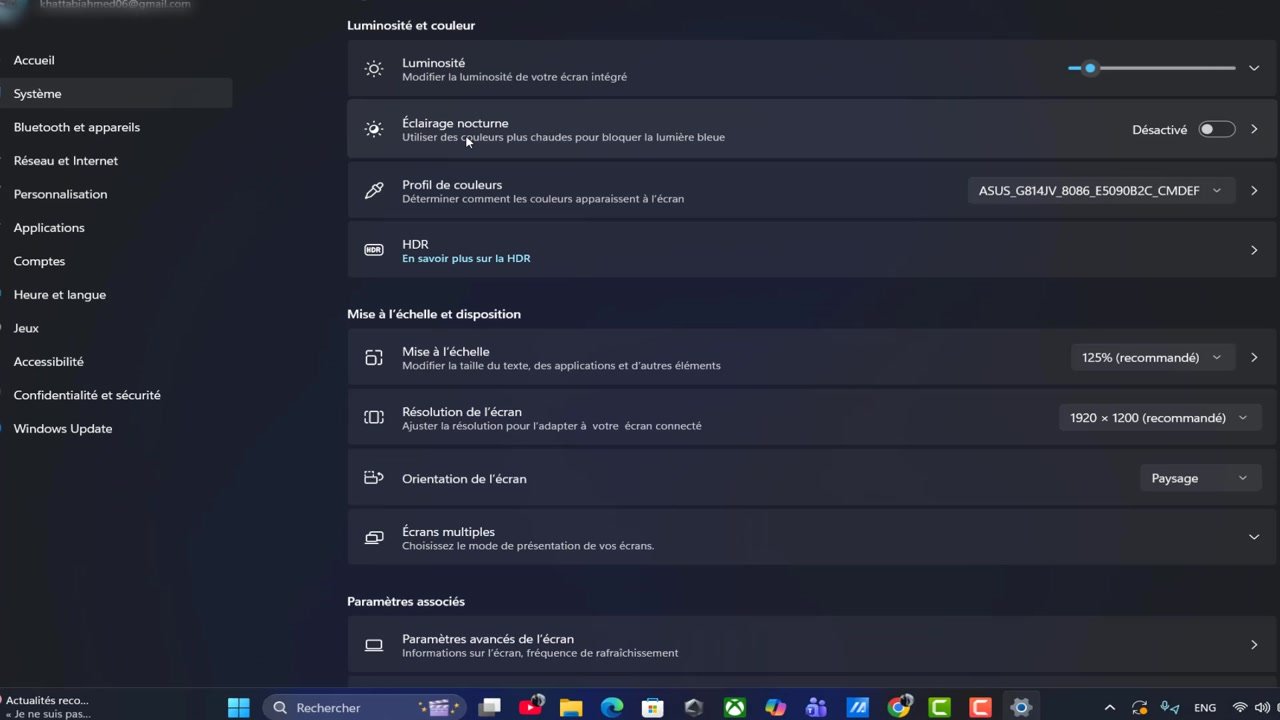Click the HDR badge icon
The image size is (1280, 720).
click(x=374, y=250)
